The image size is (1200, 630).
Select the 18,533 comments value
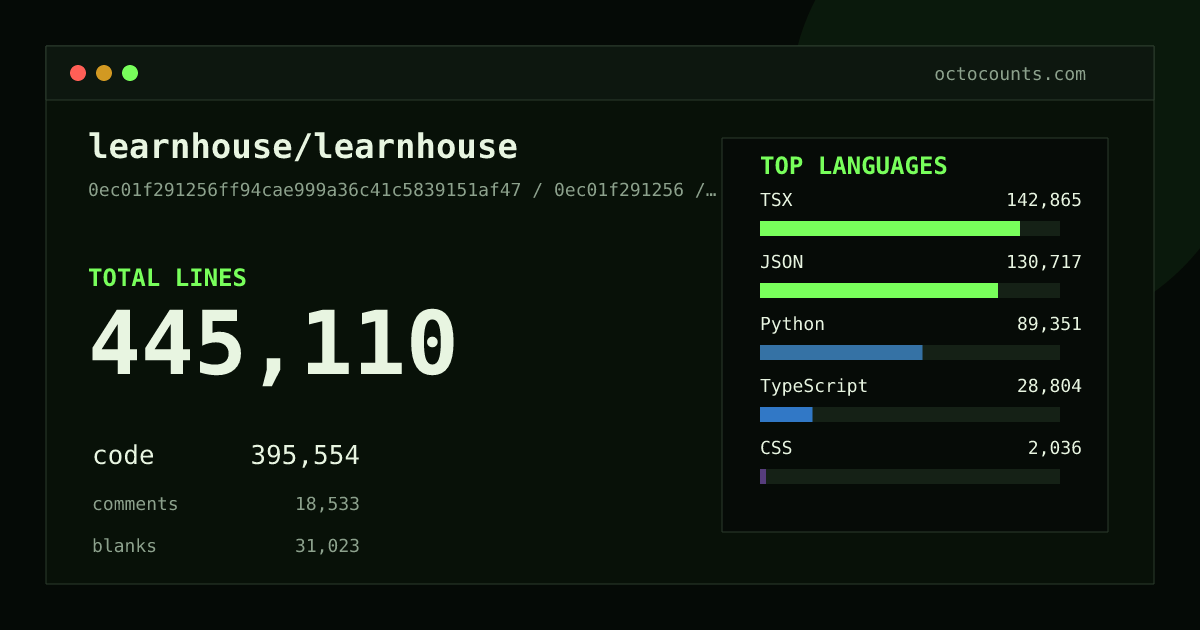point(327,504)
